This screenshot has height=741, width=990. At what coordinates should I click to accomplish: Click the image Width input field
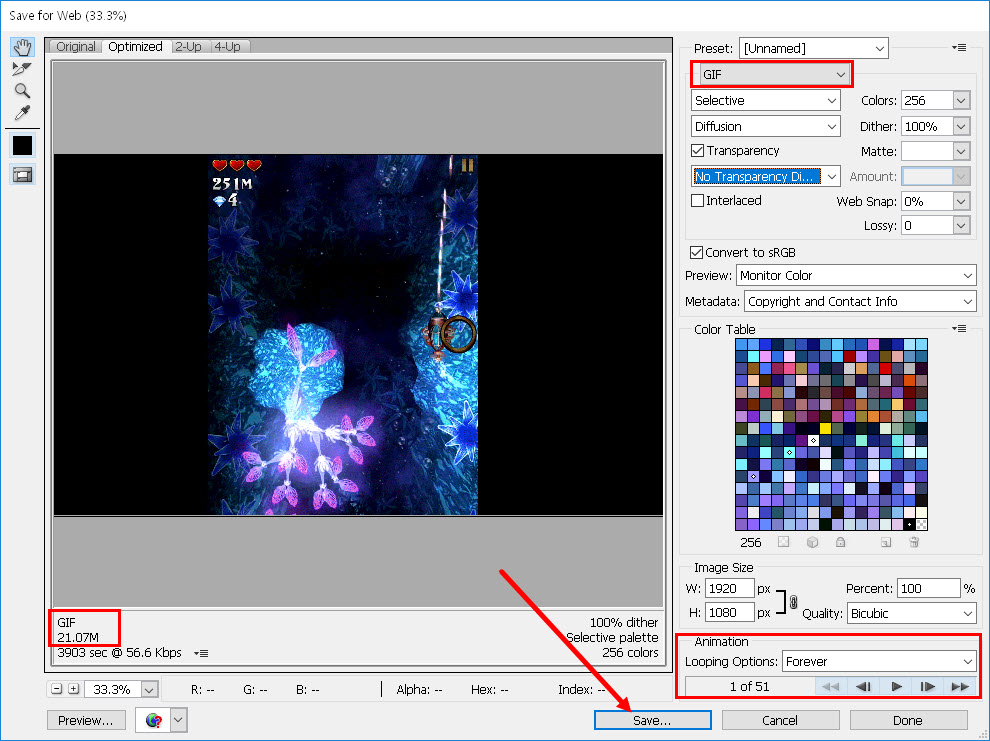tap(729, 588)
